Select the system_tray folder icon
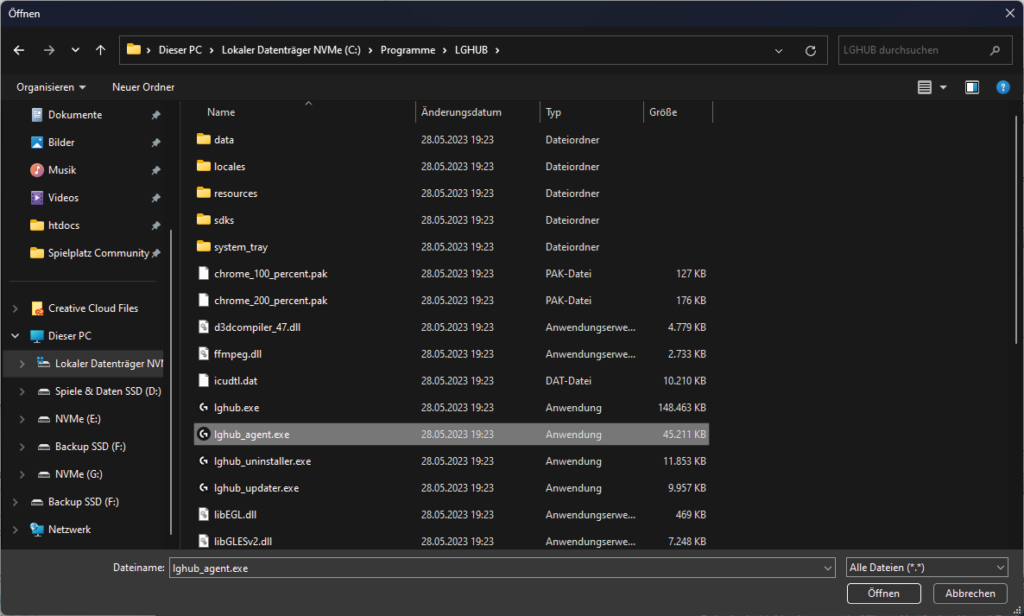Image resolution: width=1024 pixels, height=616 pixels. point(204,246)
